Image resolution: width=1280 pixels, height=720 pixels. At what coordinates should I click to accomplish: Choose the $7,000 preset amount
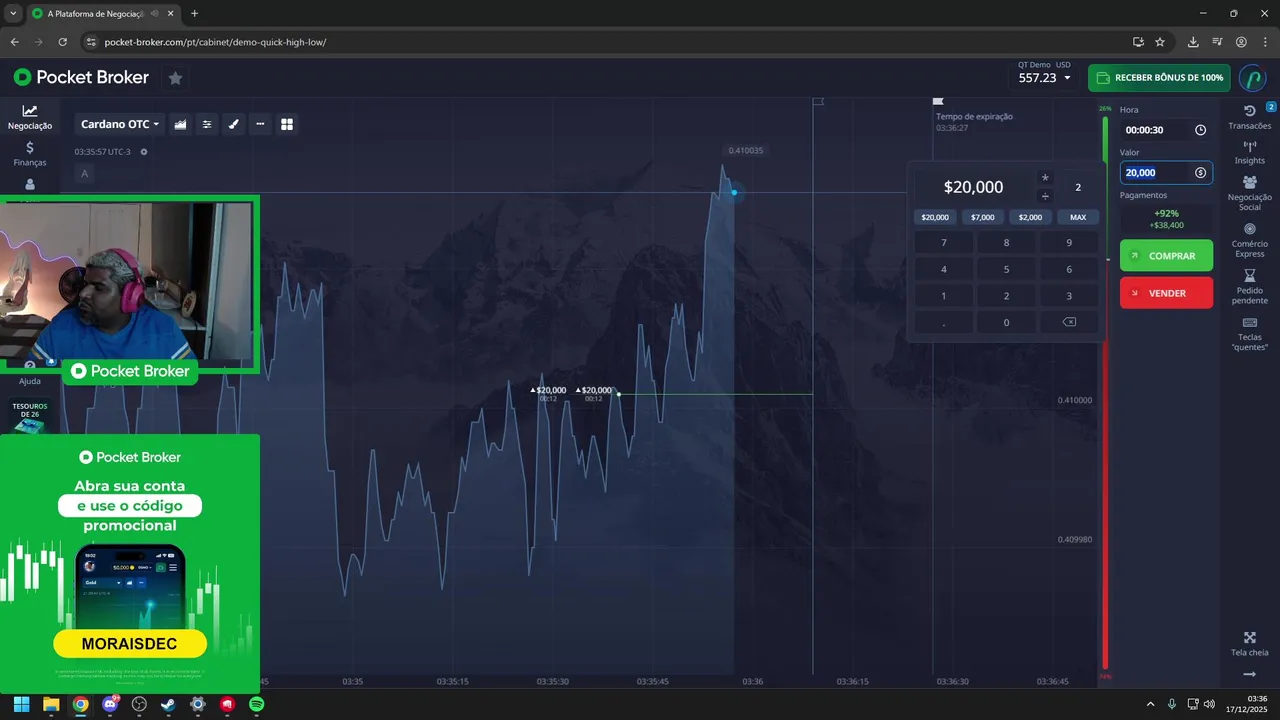[x=983, y=217]
